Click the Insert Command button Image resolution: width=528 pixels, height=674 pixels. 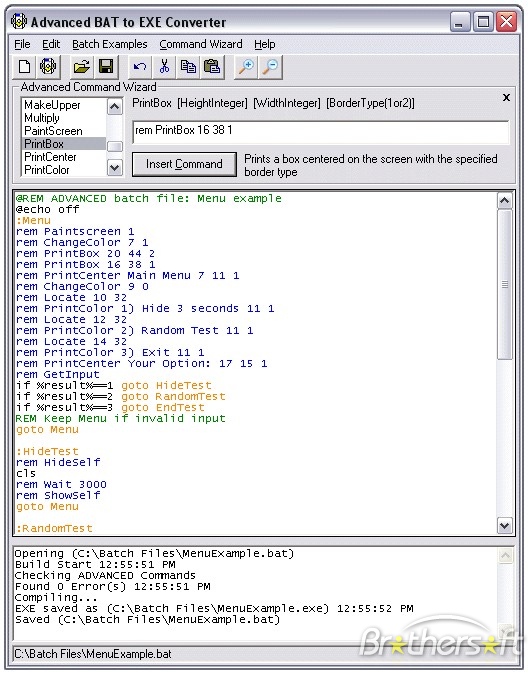[184, 164]
